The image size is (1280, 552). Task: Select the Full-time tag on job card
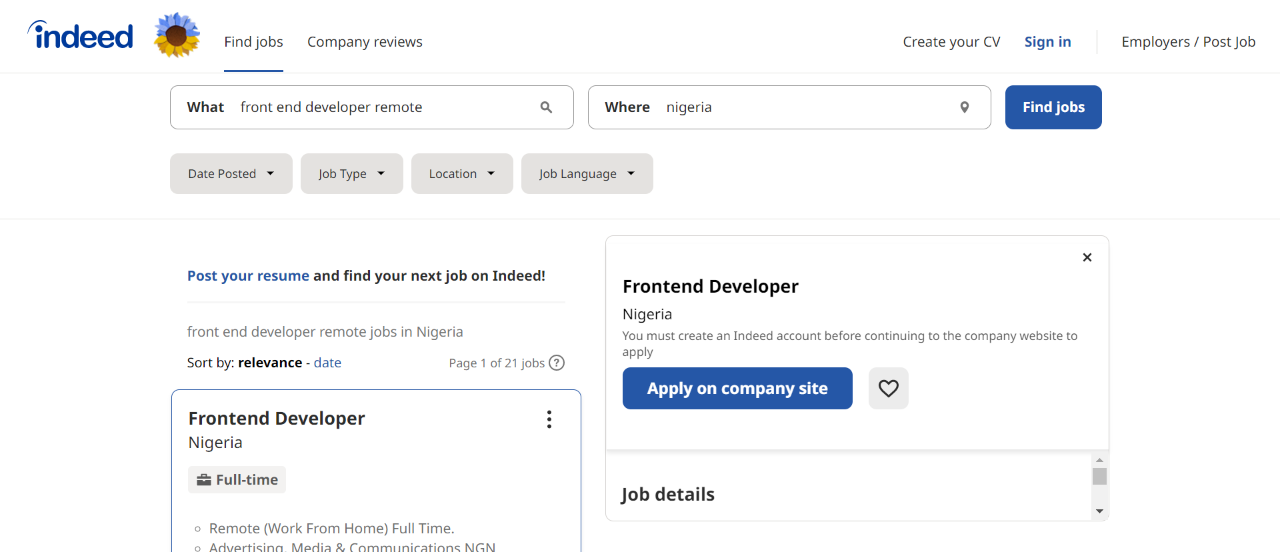click(x=237, y=480)
